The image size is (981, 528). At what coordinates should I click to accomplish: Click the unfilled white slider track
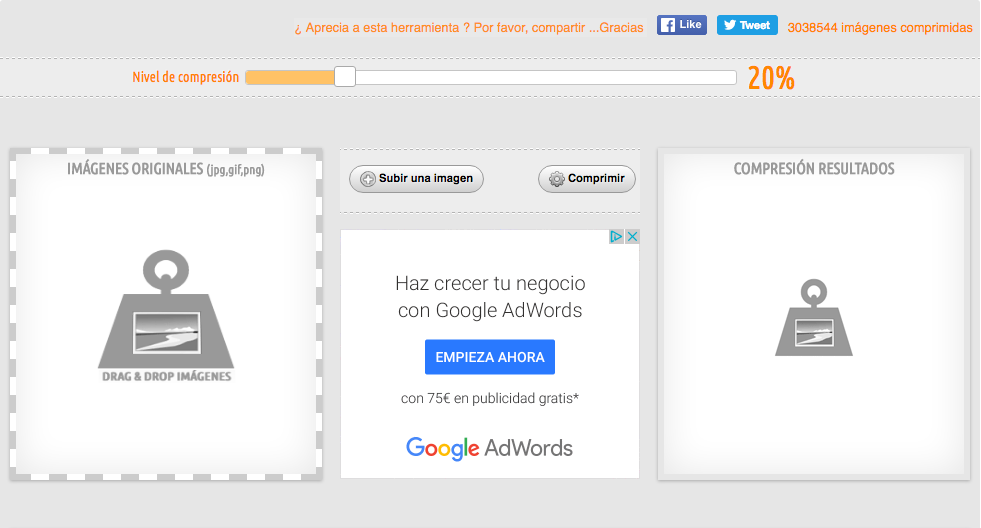point(546,78)
